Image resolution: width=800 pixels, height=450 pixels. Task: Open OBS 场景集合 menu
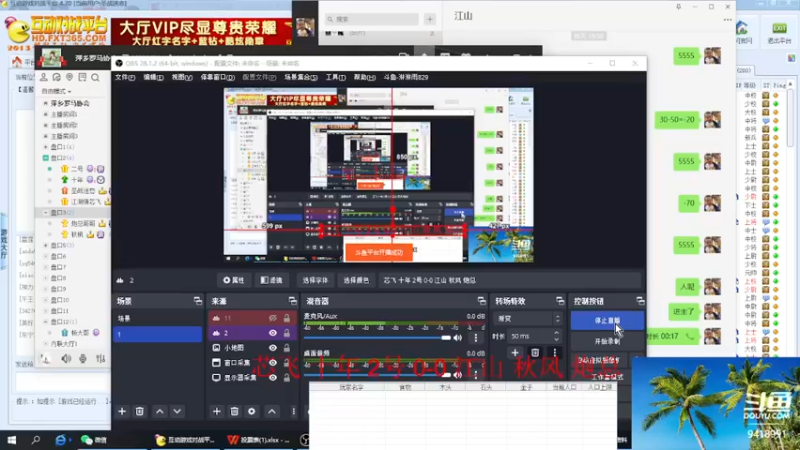point(301,78)
